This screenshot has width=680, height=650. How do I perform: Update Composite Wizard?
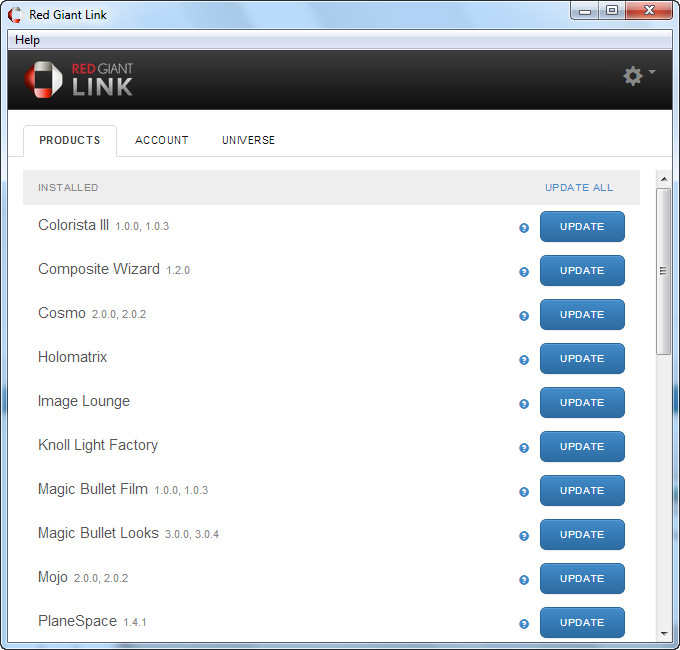point(582,271)
